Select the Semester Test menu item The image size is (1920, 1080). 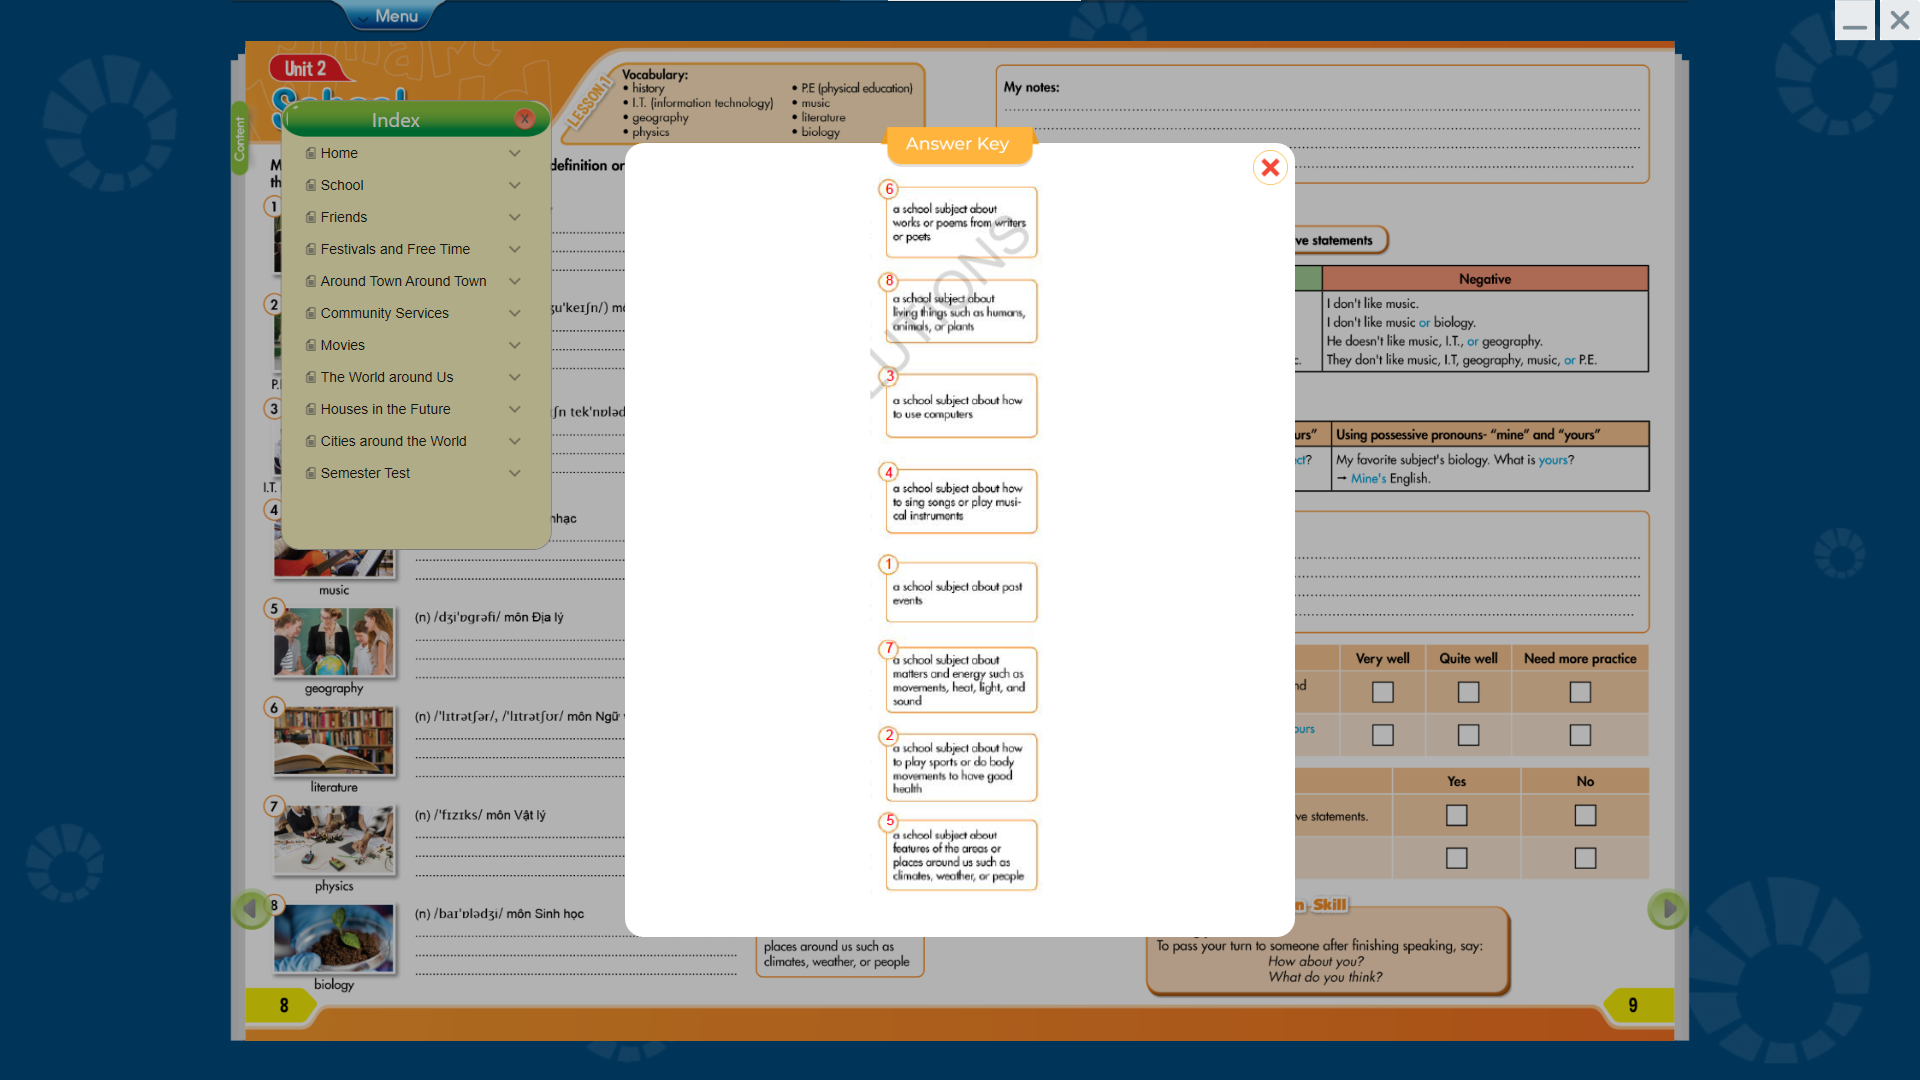point(365,472)
